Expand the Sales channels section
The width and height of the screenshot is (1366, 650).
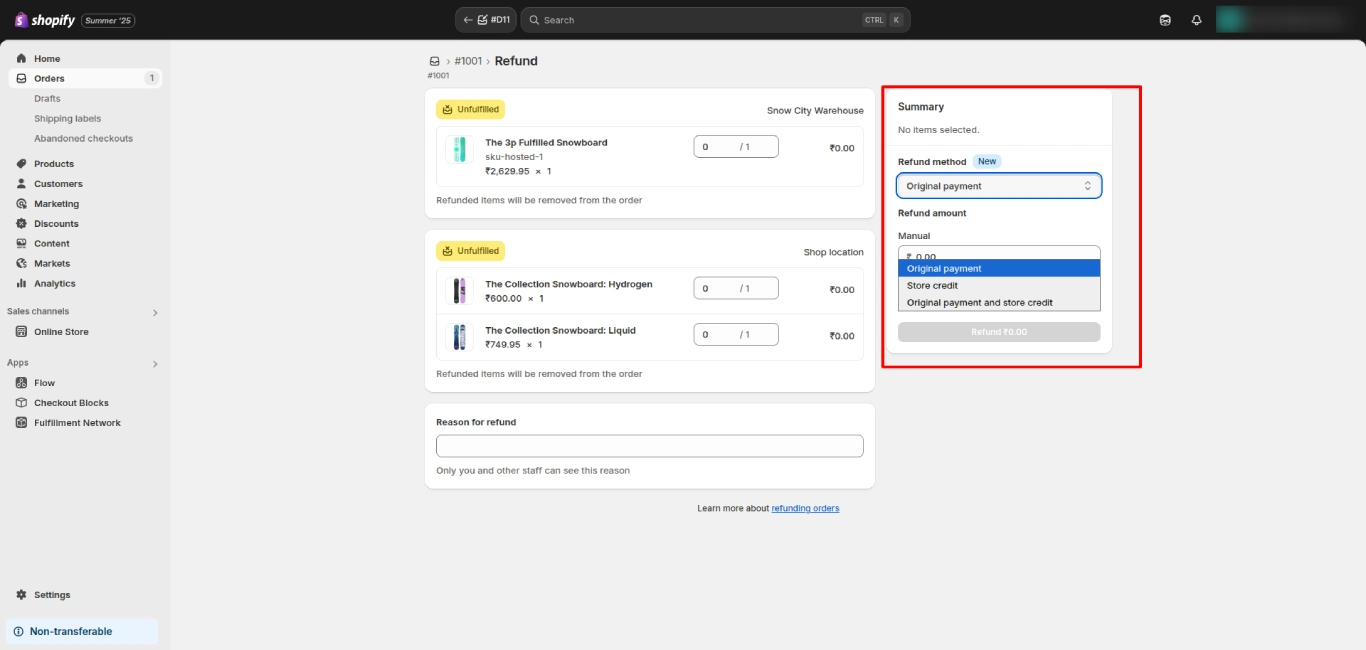155,313
